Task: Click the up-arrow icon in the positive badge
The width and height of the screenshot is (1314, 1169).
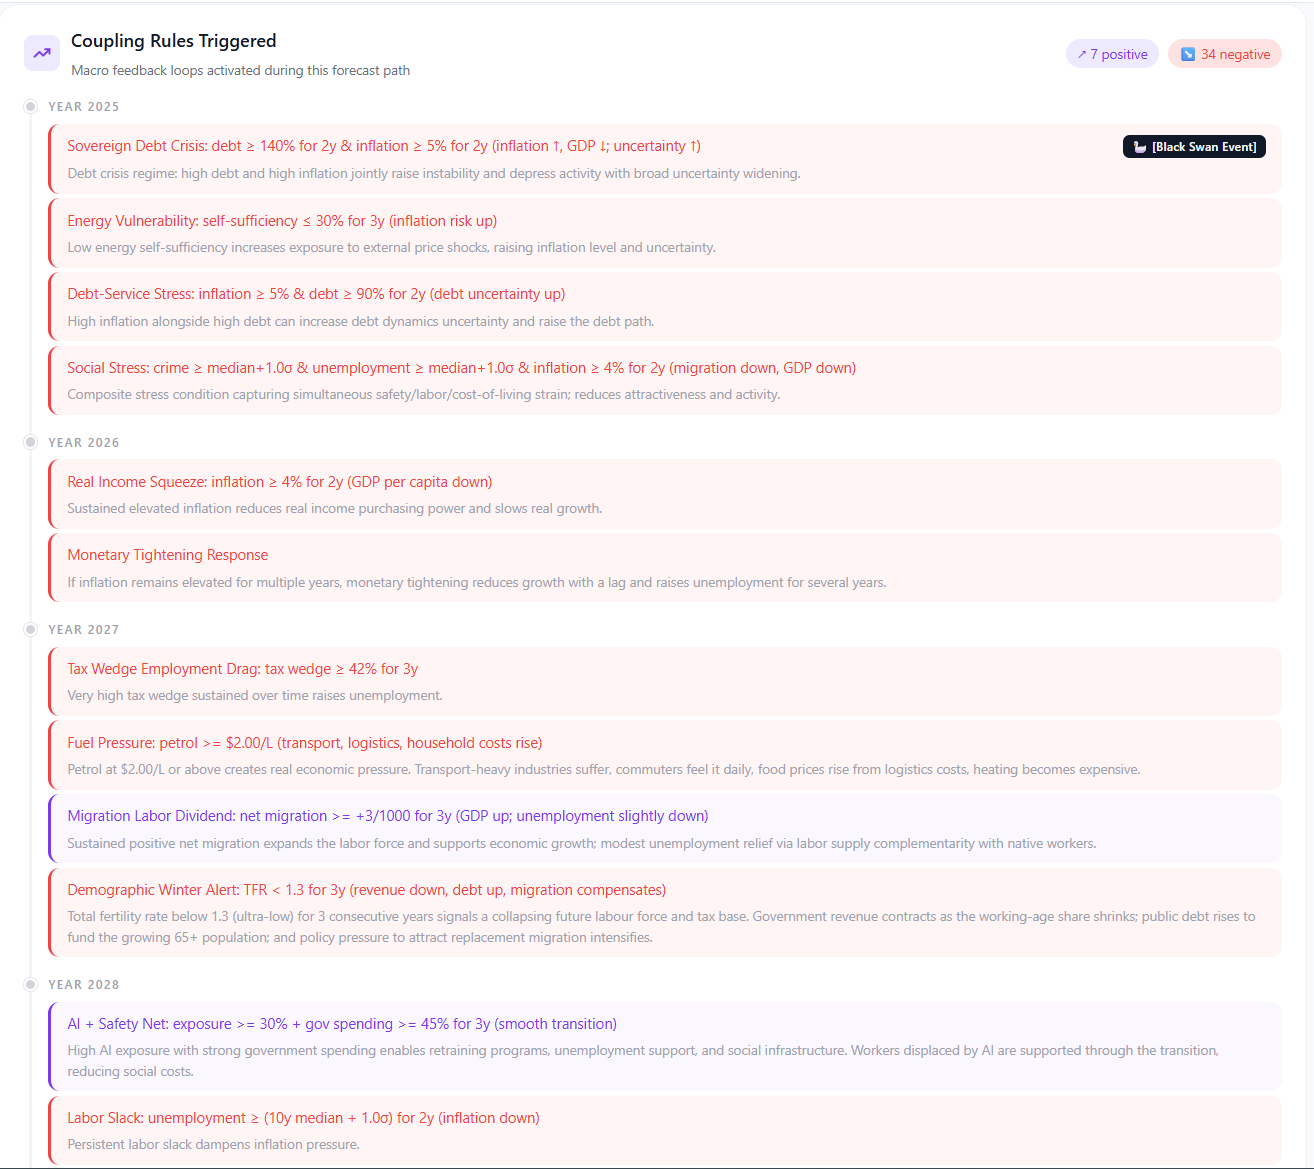Action: [x=1083, y=54]
